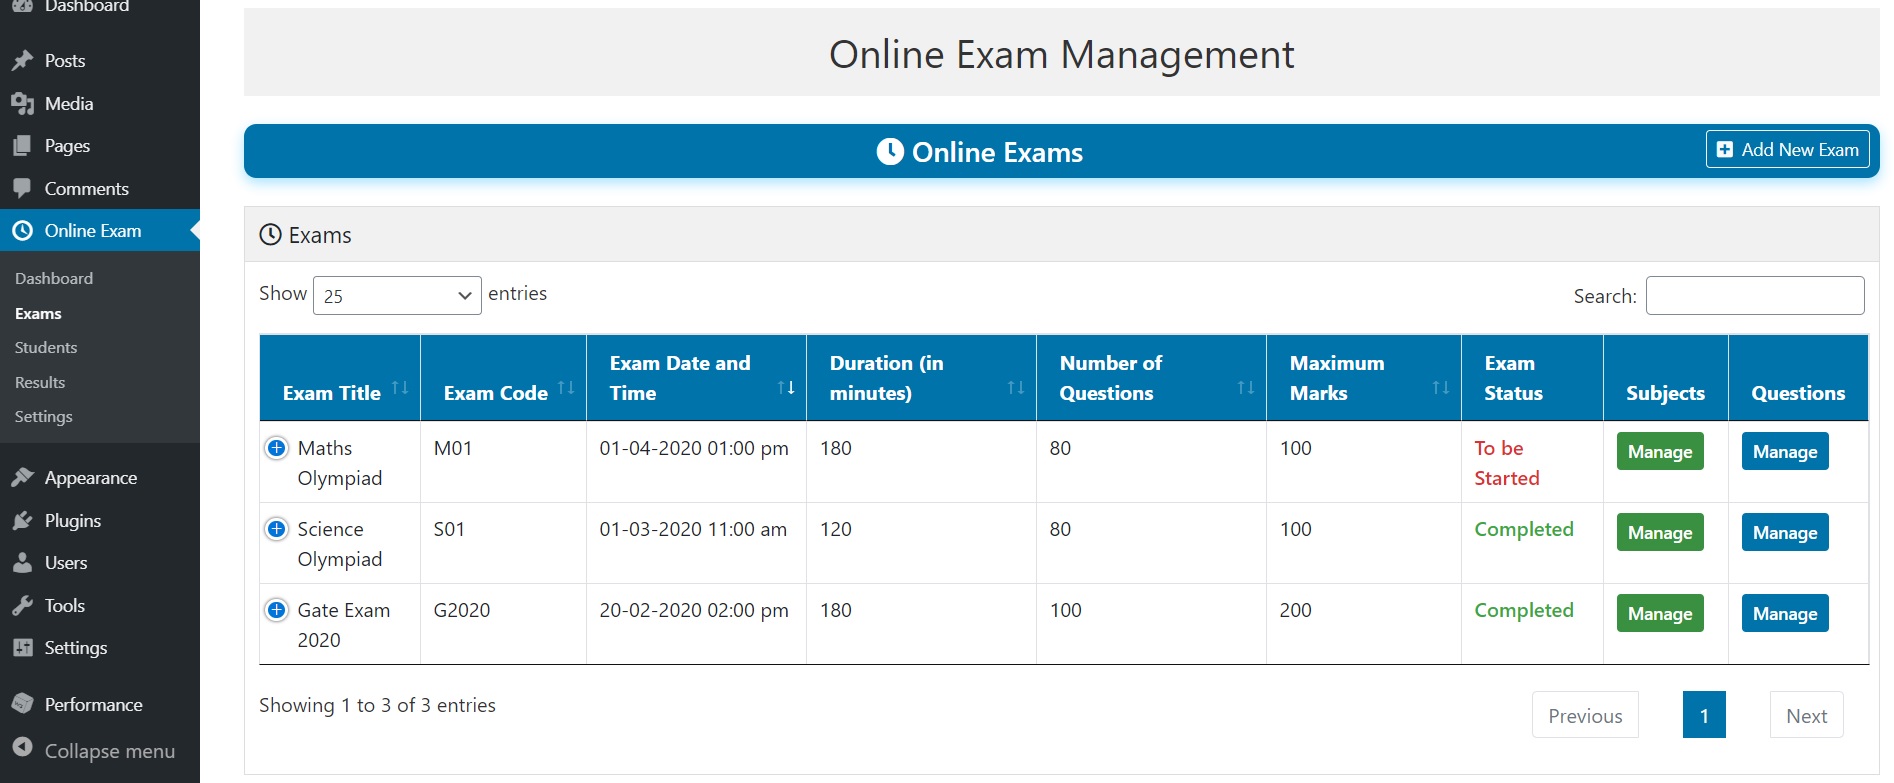Click the Previous pagination button

point(1585,715)
